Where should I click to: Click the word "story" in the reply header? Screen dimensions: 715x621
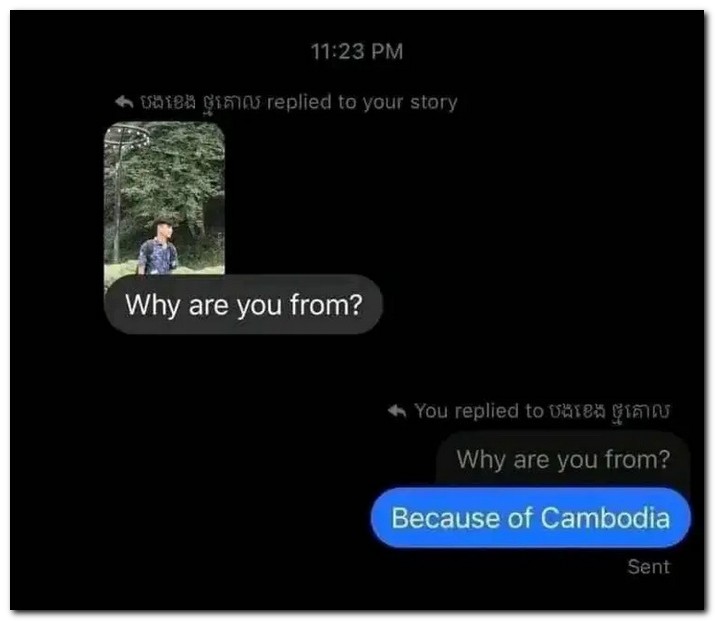coord(433,103)
